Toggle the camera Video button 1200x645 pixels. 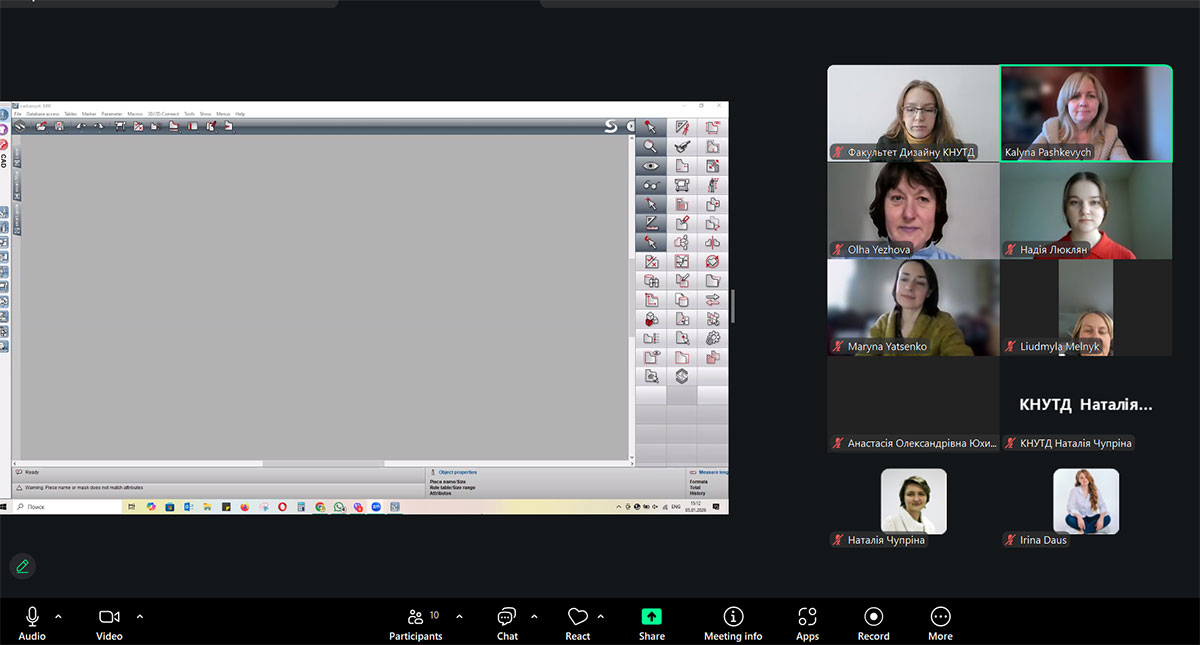pyautogui.click(x=109, y=622)
